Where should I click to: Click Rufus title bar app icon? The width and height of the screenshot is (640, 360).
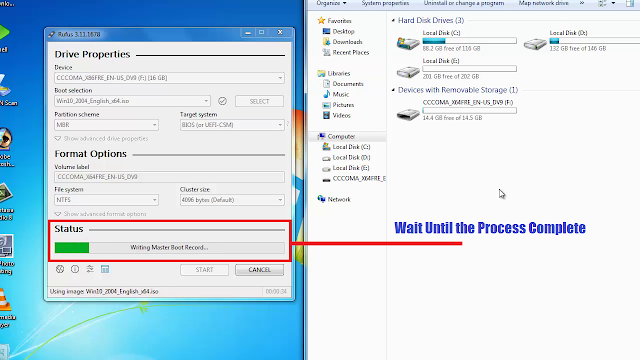coord(51,34)
